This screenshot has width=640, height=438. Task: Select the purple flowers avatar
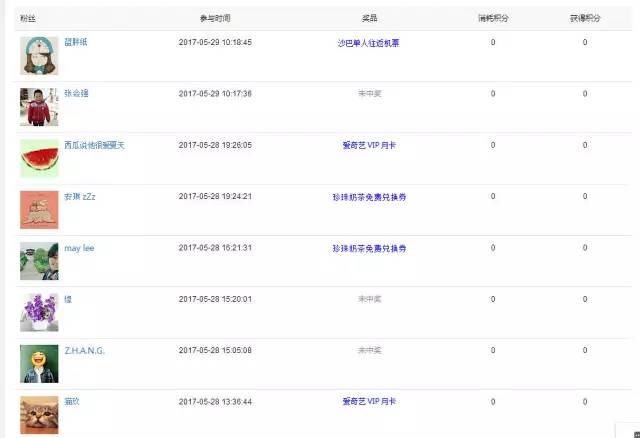click(39, 313)
